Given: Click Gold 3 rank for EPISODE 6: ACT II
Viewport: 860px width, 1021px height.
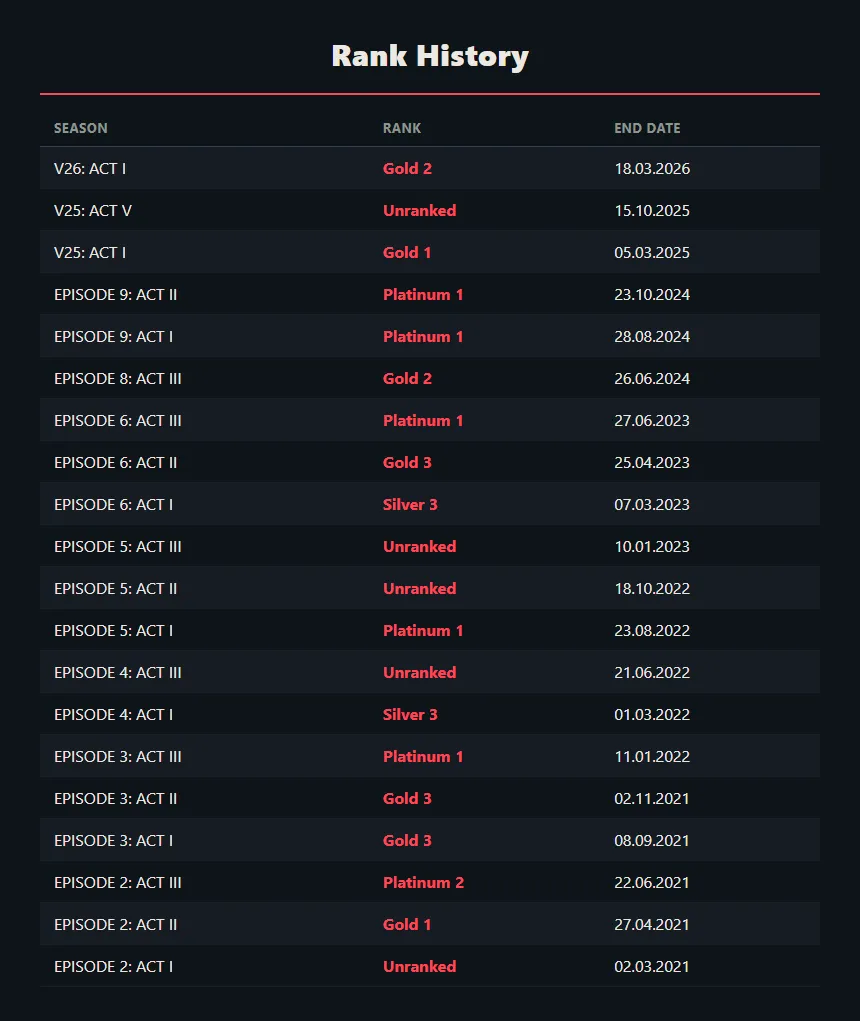Looking at the screenshot, I should pyautogui.click(x=408, y=462).
